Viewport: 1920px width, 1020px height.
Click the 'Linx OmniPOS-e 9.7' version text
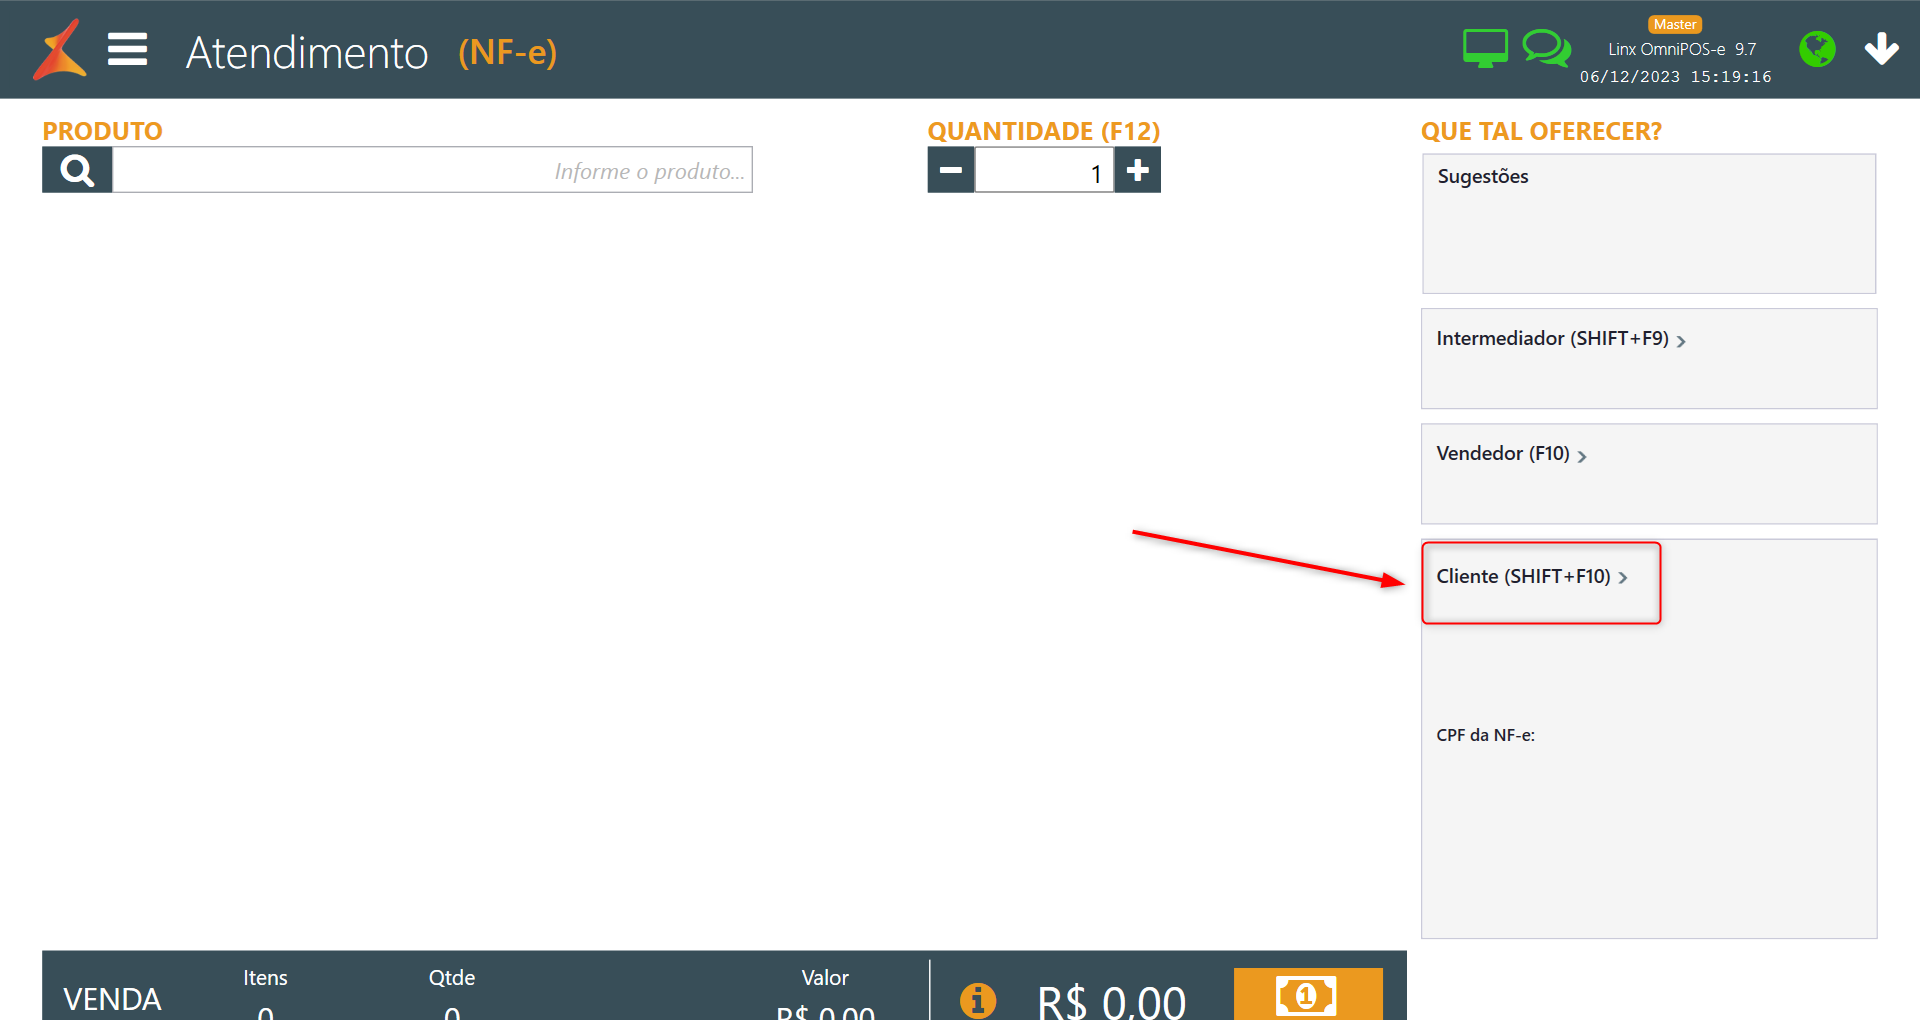point(1682,49)
